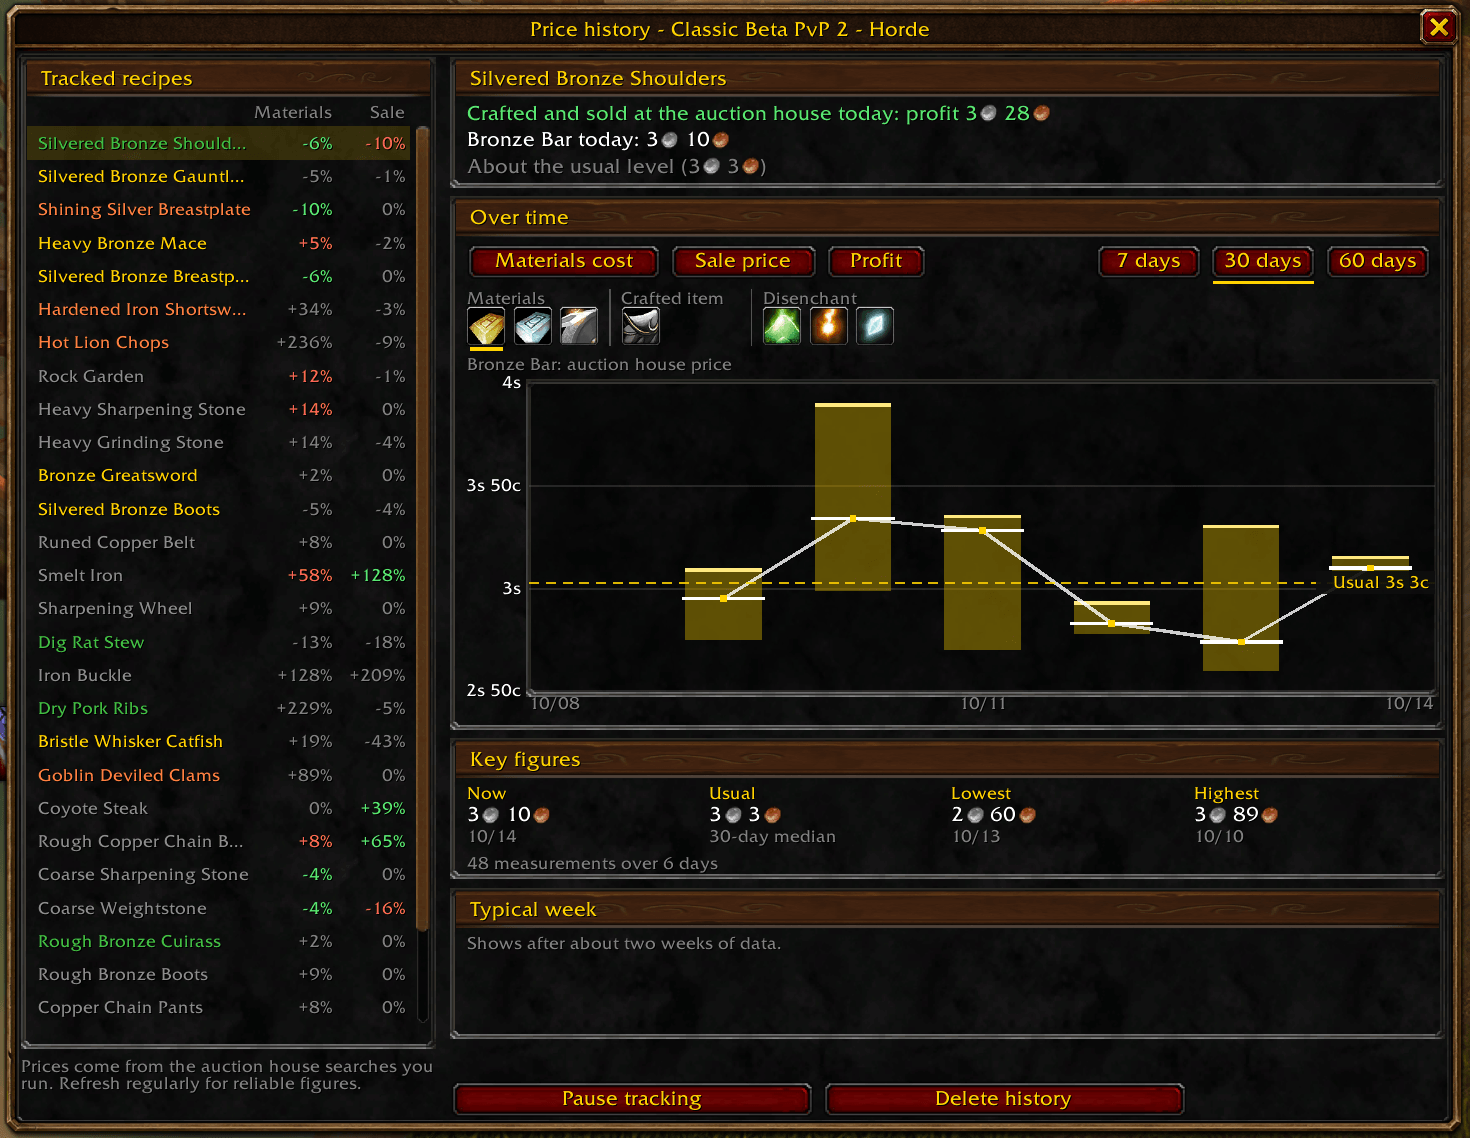Select Iron Buckle recipe
The image size is (1470, 1138).
click(221, 675)
